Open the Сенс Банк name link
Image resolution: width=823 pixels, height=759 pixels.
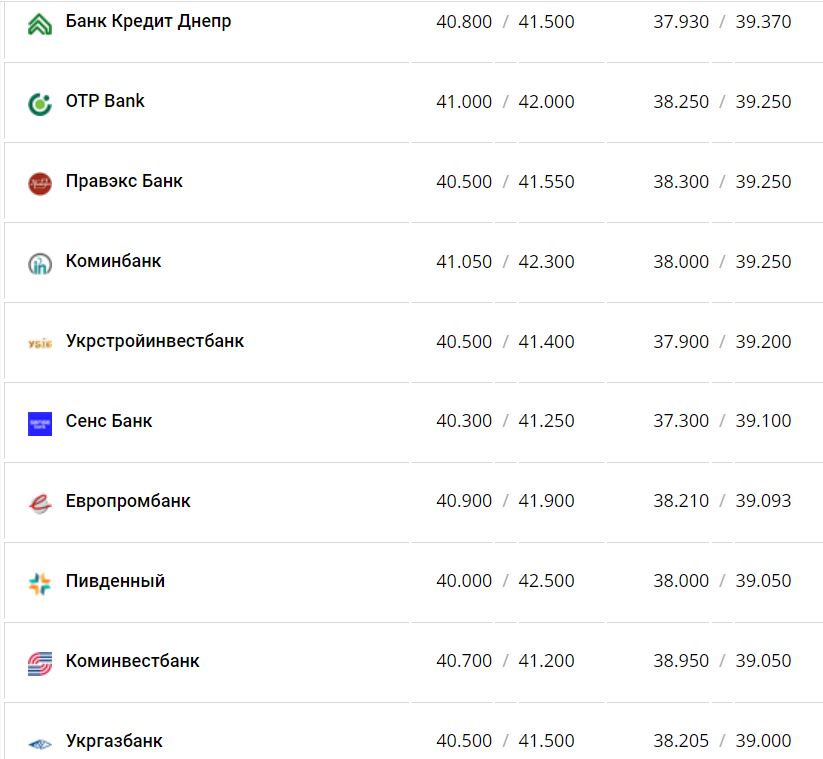(x=109, y=421)
